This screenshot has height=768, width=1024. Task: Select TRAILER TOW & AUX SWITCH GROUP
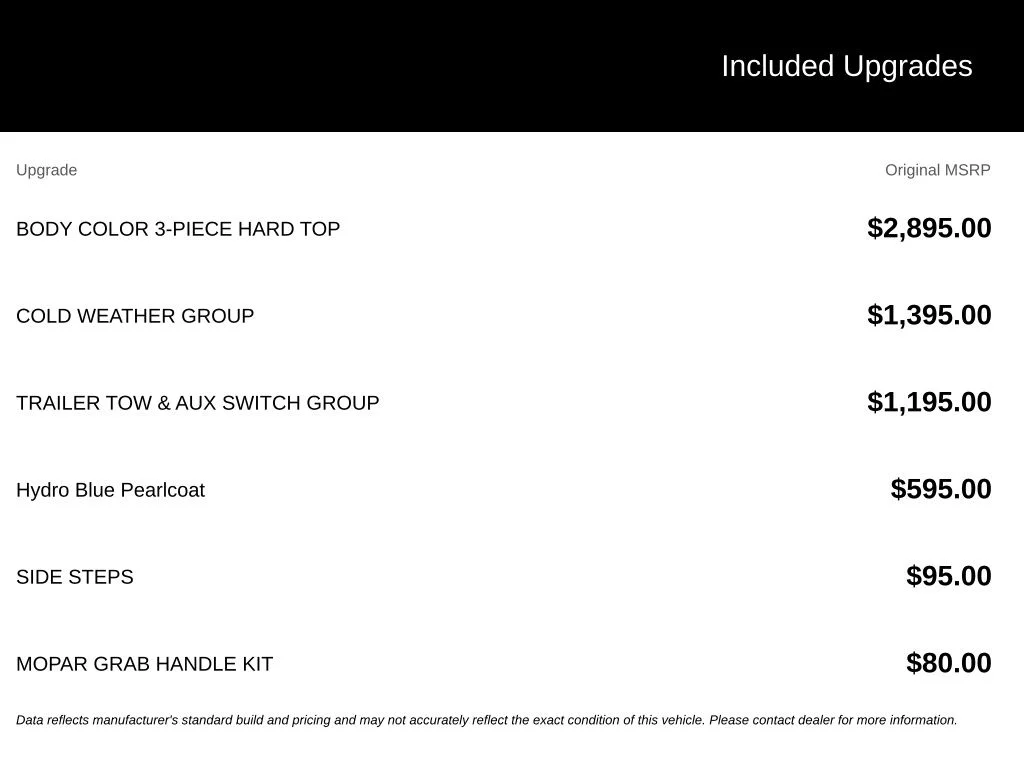[197, 402]
